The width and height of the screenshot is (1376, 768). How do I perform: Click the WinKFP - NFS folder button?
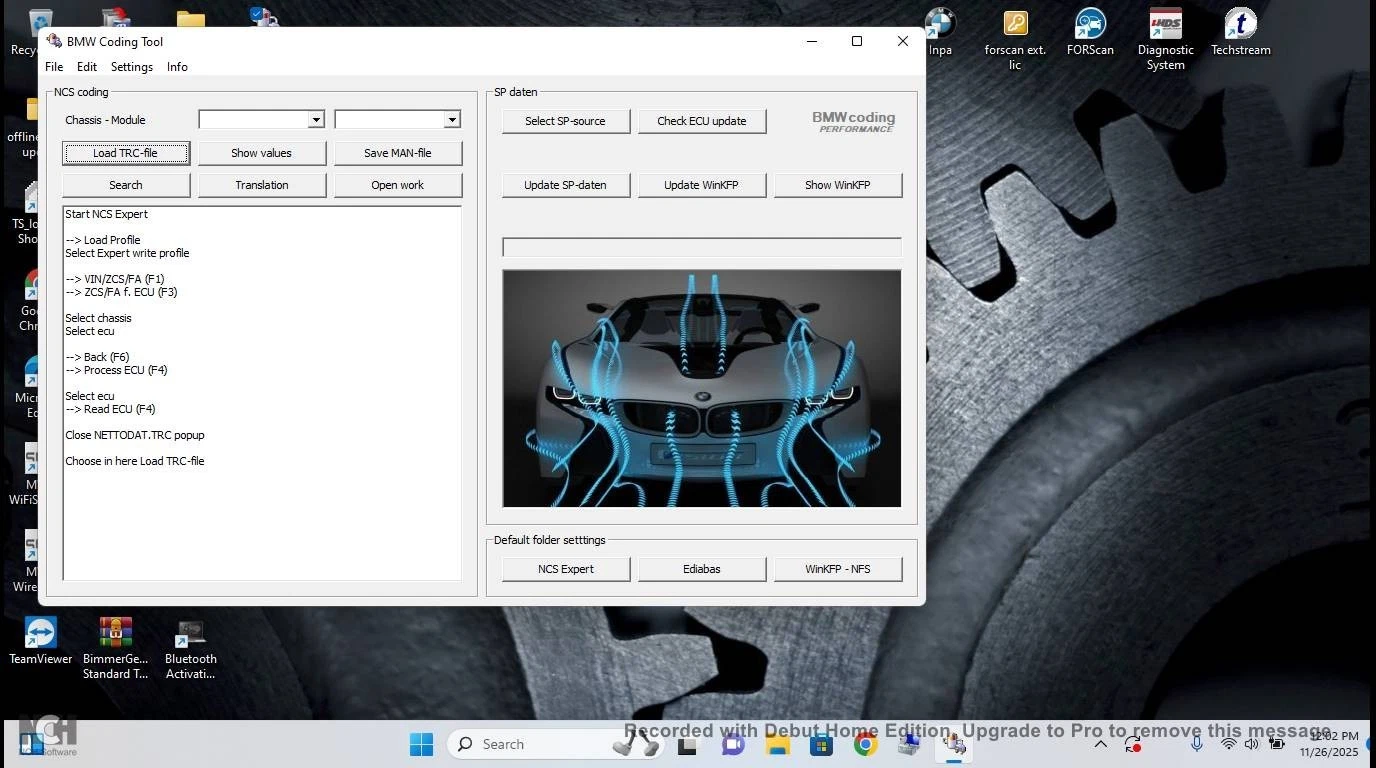point(838,569)
